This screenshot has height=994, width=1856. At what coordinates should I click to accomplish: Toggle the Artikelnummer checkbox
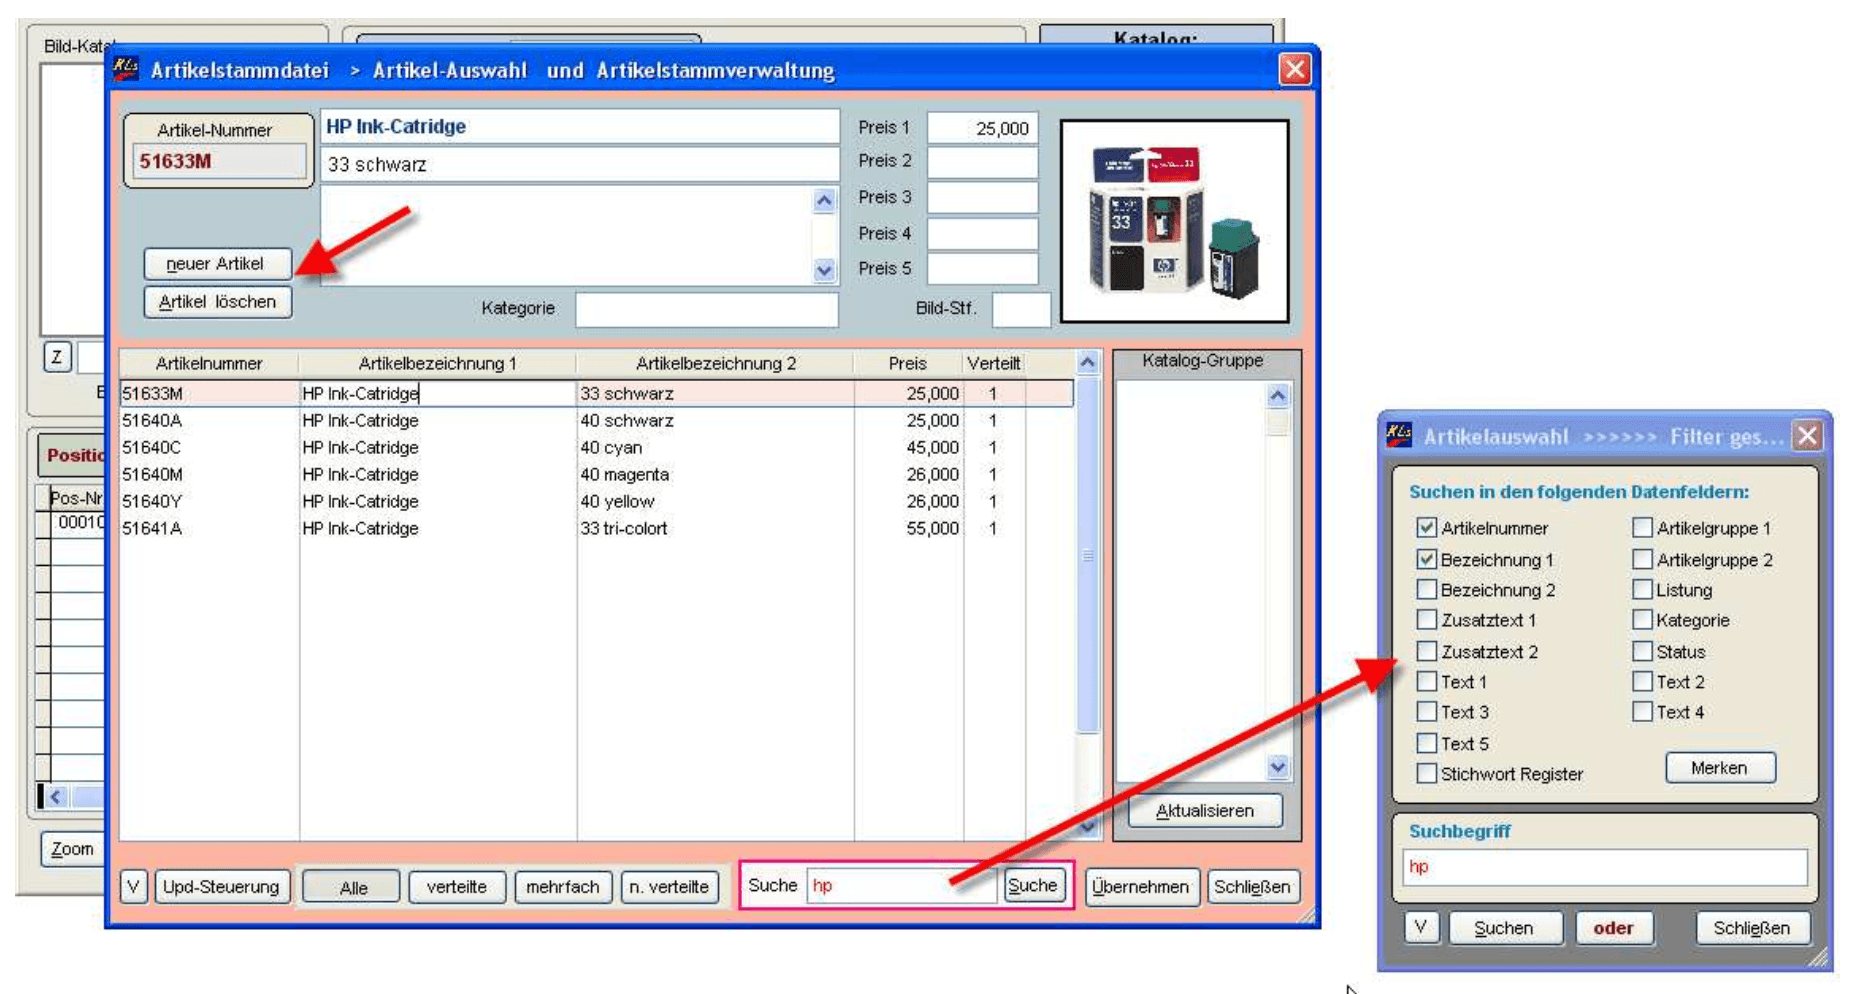click(x=1427, y=527)
